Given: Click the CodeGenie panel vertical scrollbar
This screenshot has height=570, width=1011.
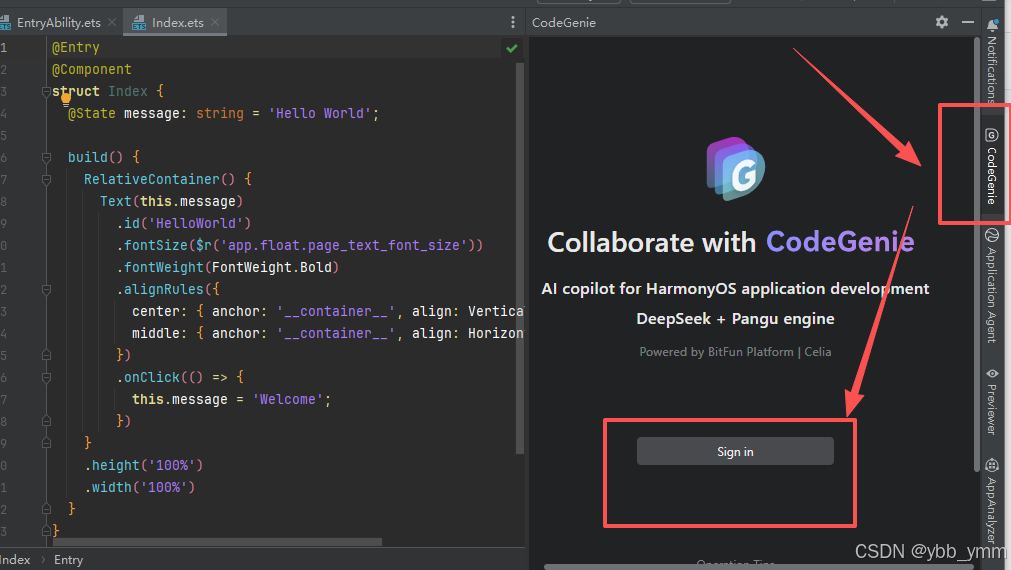Looking at the screenshot, I should [977, 255].
